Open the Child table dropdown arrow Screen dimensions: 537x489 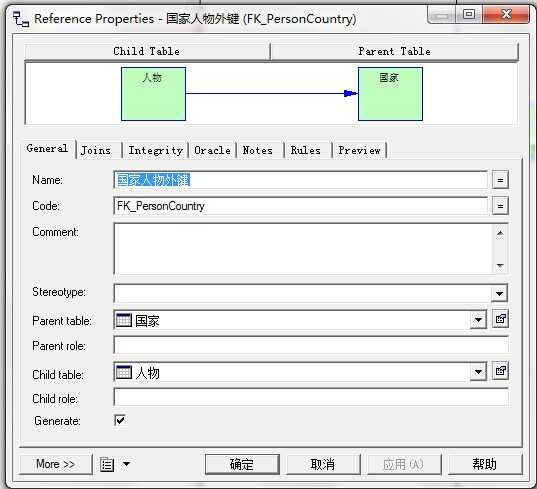[x=478, y=372]
